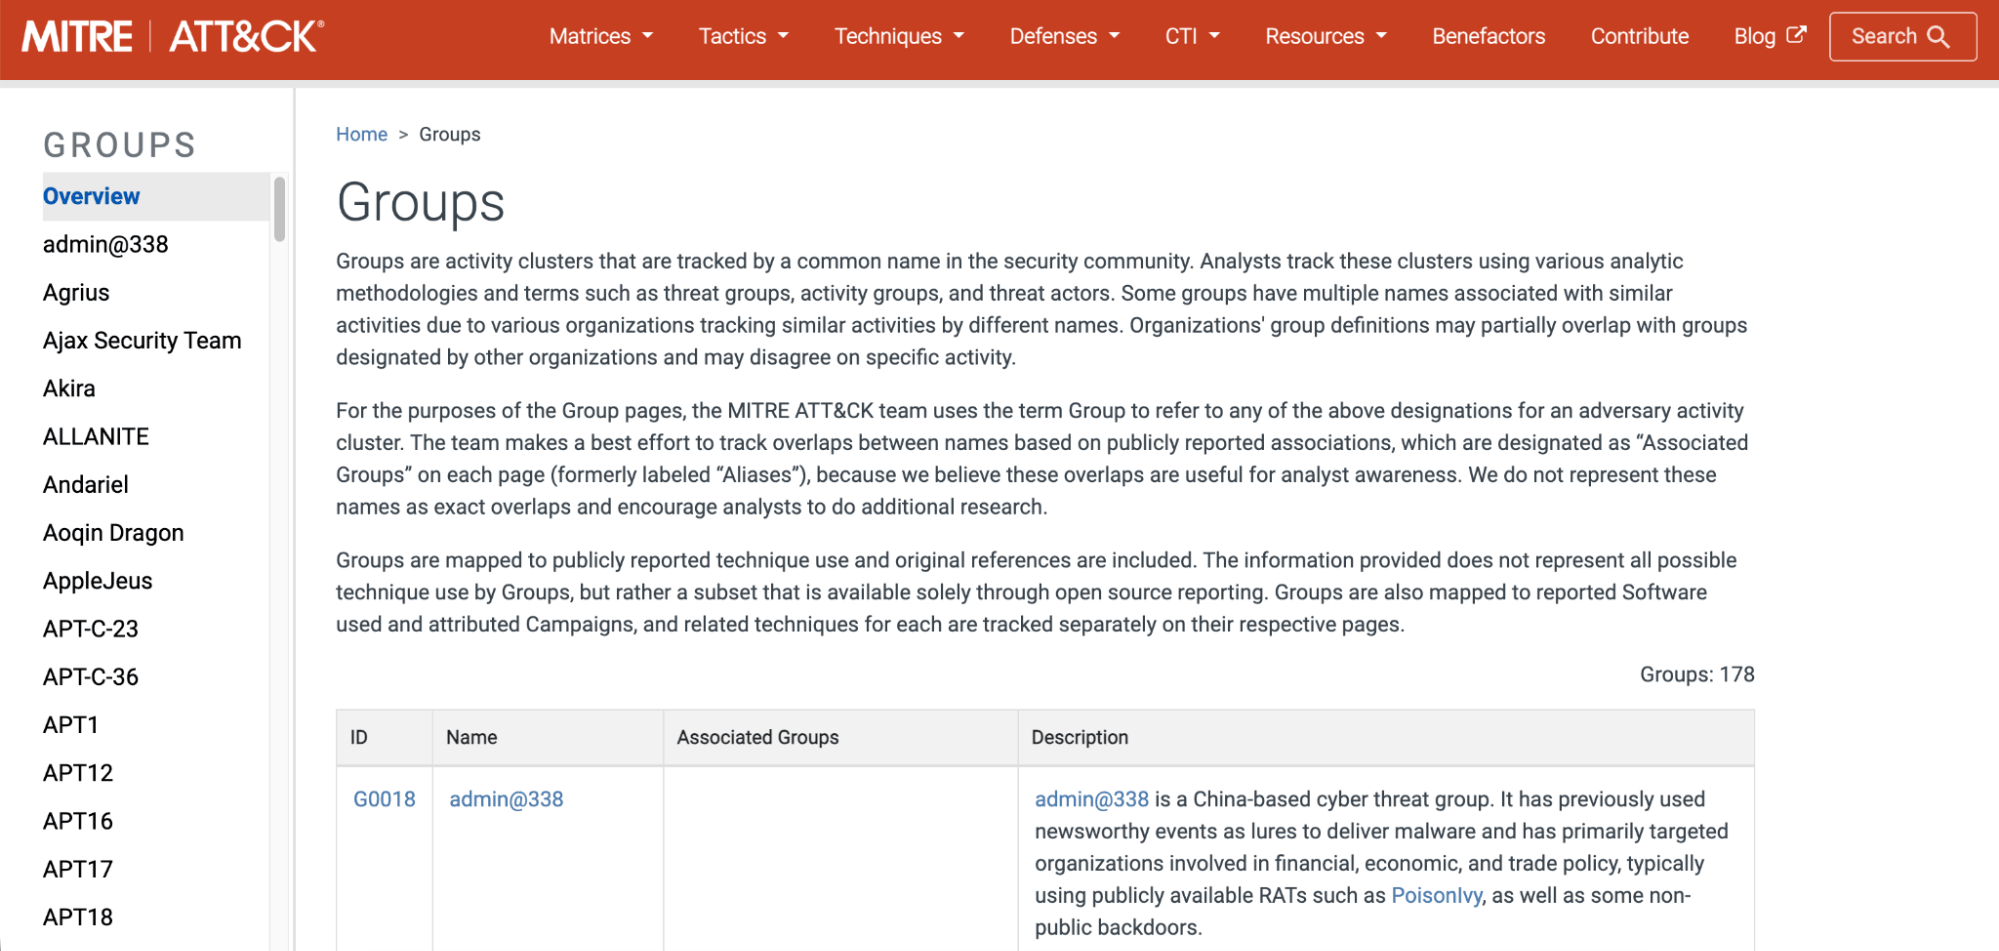This screenshot has width=1999, height=951.
Task: Open APT-C-23 in the sidebar
Action: pos(91,629)
